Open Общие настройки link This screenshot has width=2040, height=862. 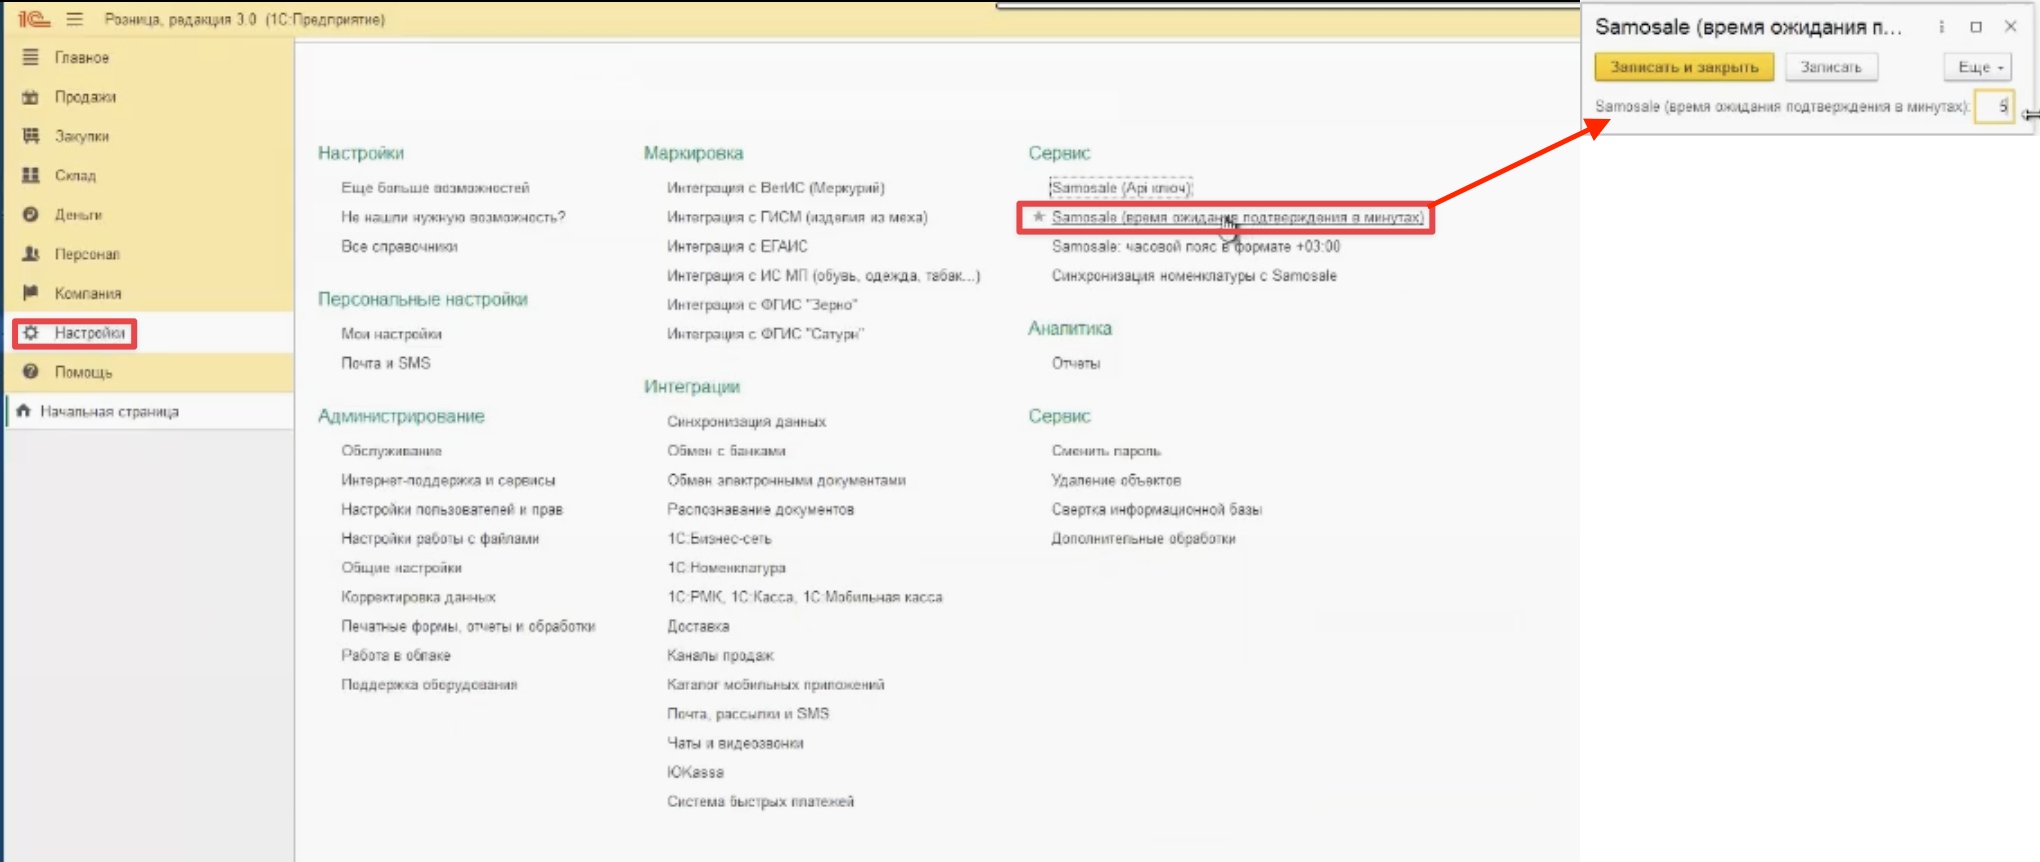pyautogui.click(x=401, y=568)
